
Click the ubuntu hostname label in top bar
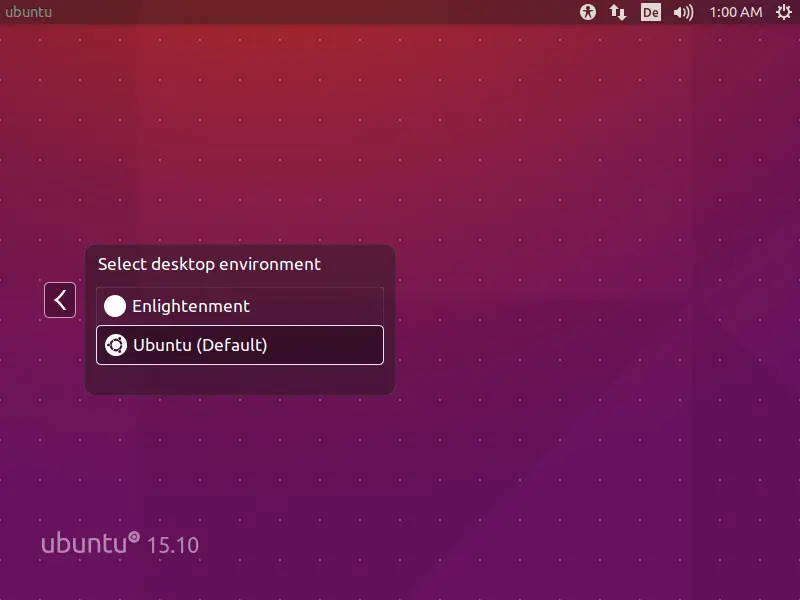coord(29,12)
